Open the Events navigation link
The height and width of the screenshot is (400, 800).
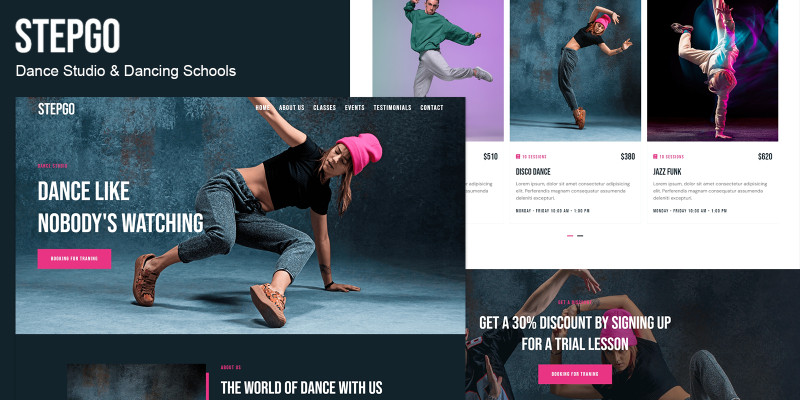pyautogui.click(x=355, y=108)
